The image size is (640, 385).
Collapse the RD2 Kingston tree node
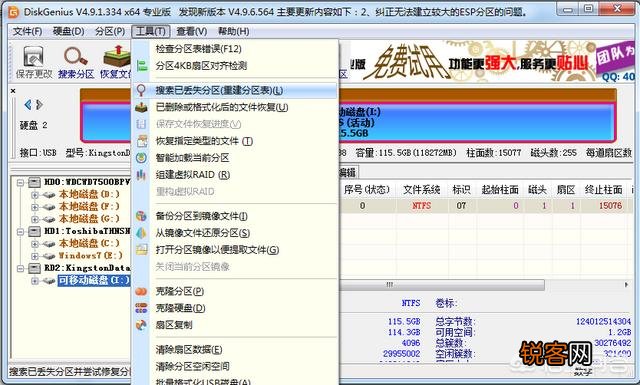[x=20, y=268]
